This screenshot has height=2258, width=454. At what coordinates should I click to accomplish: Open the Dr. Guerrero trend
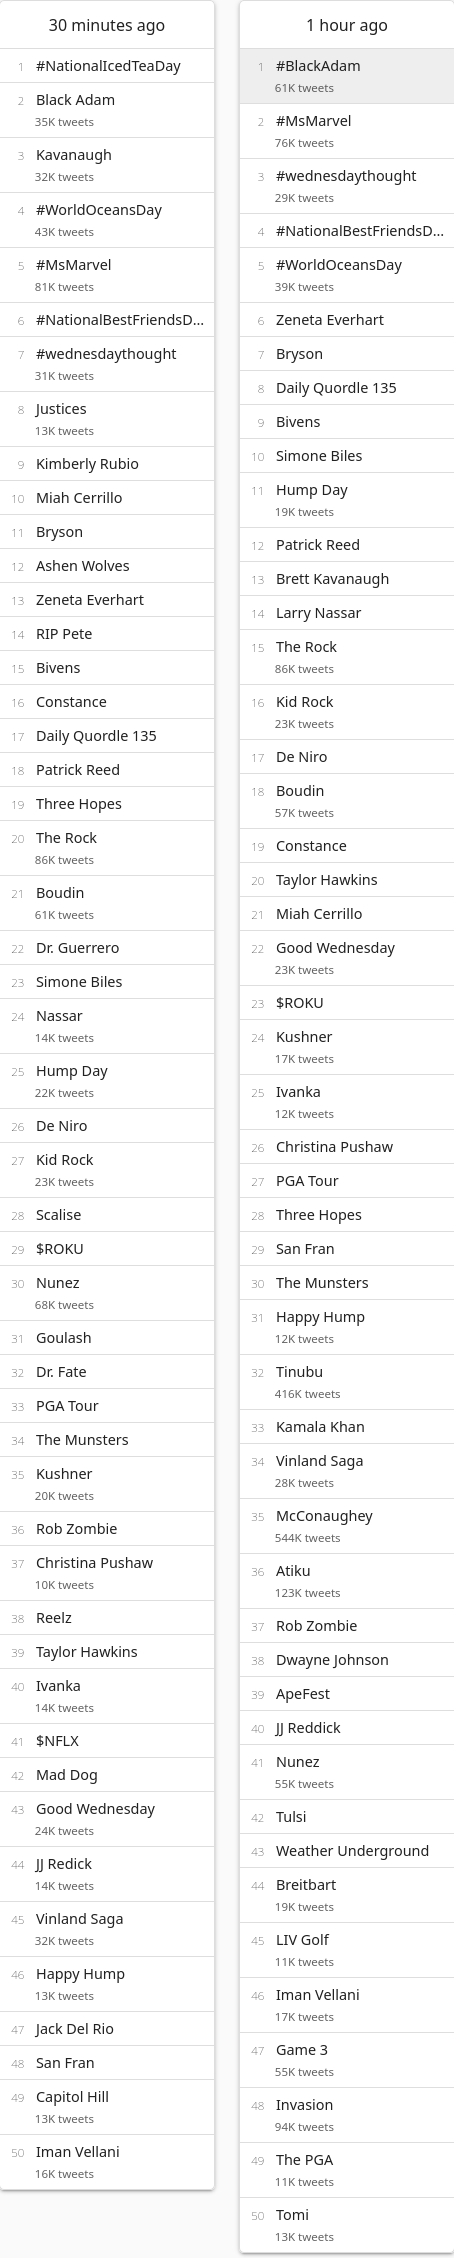coord(107,948)
